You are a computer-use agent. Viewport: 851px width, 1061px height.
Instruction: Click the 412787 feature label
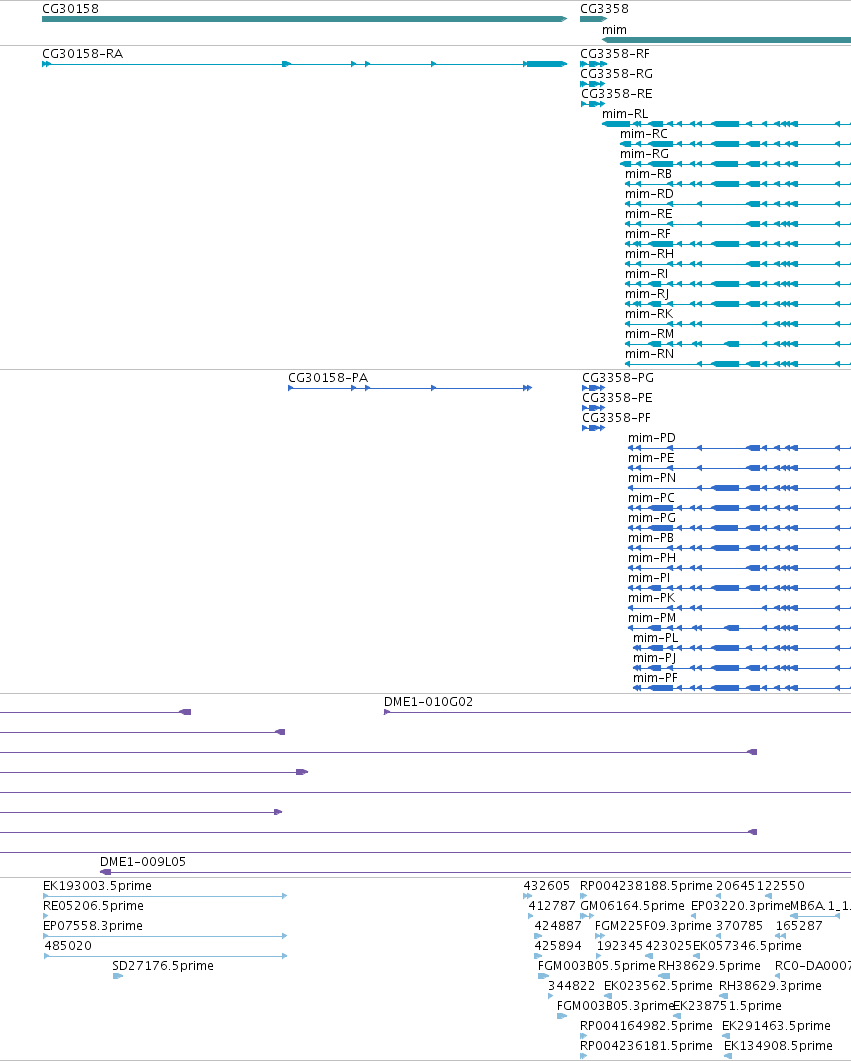pyautogui.click(x=552, y=906)
